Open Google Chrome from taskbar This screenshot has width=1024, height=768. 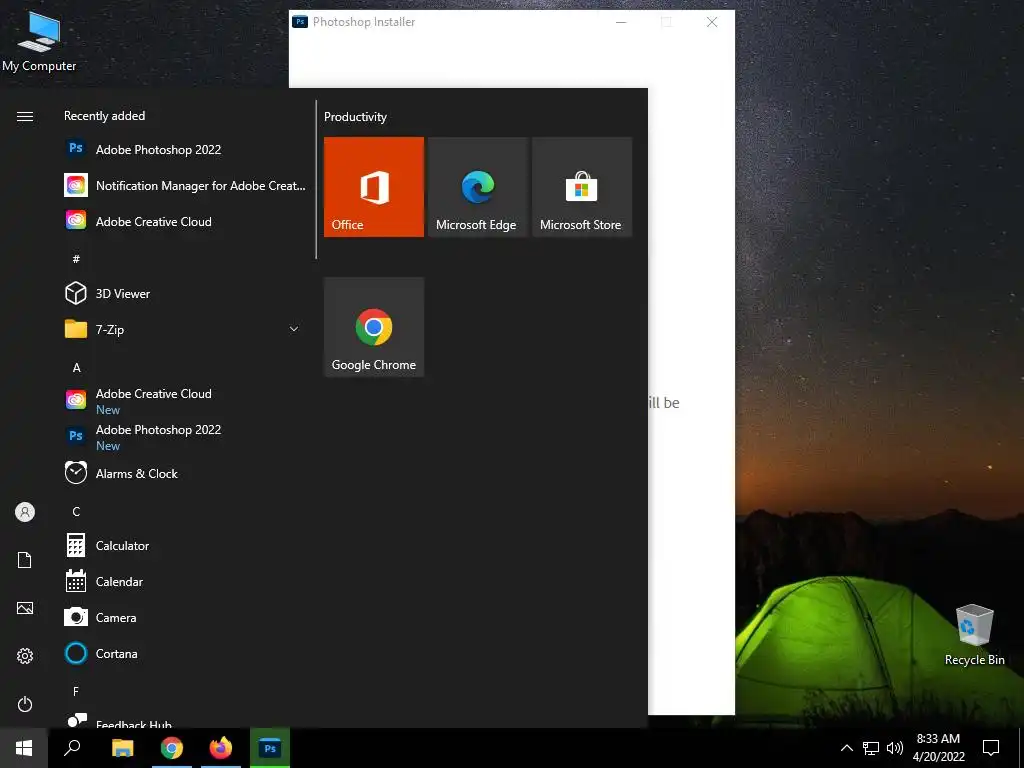click(172, 748)
